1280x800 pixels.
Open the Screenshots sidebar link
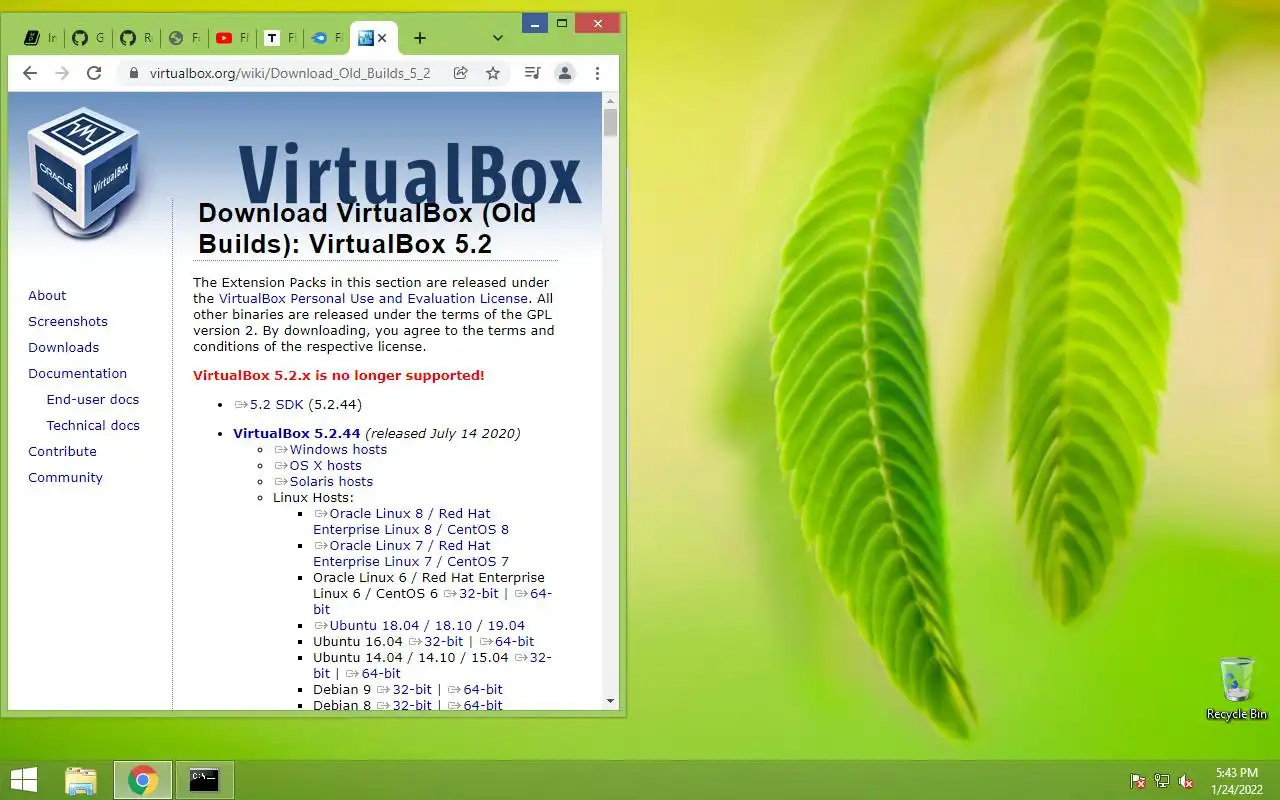[x=68, y=322]
